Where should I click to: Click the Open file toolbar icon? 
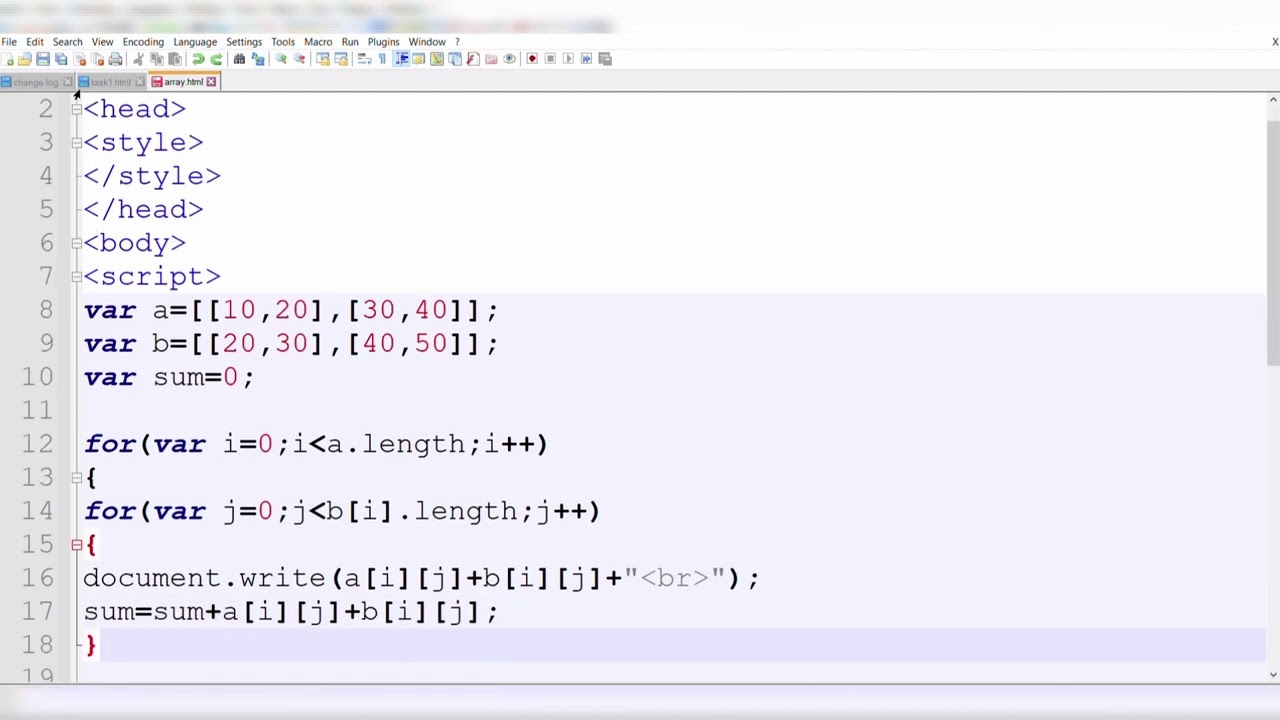[25, 59]
